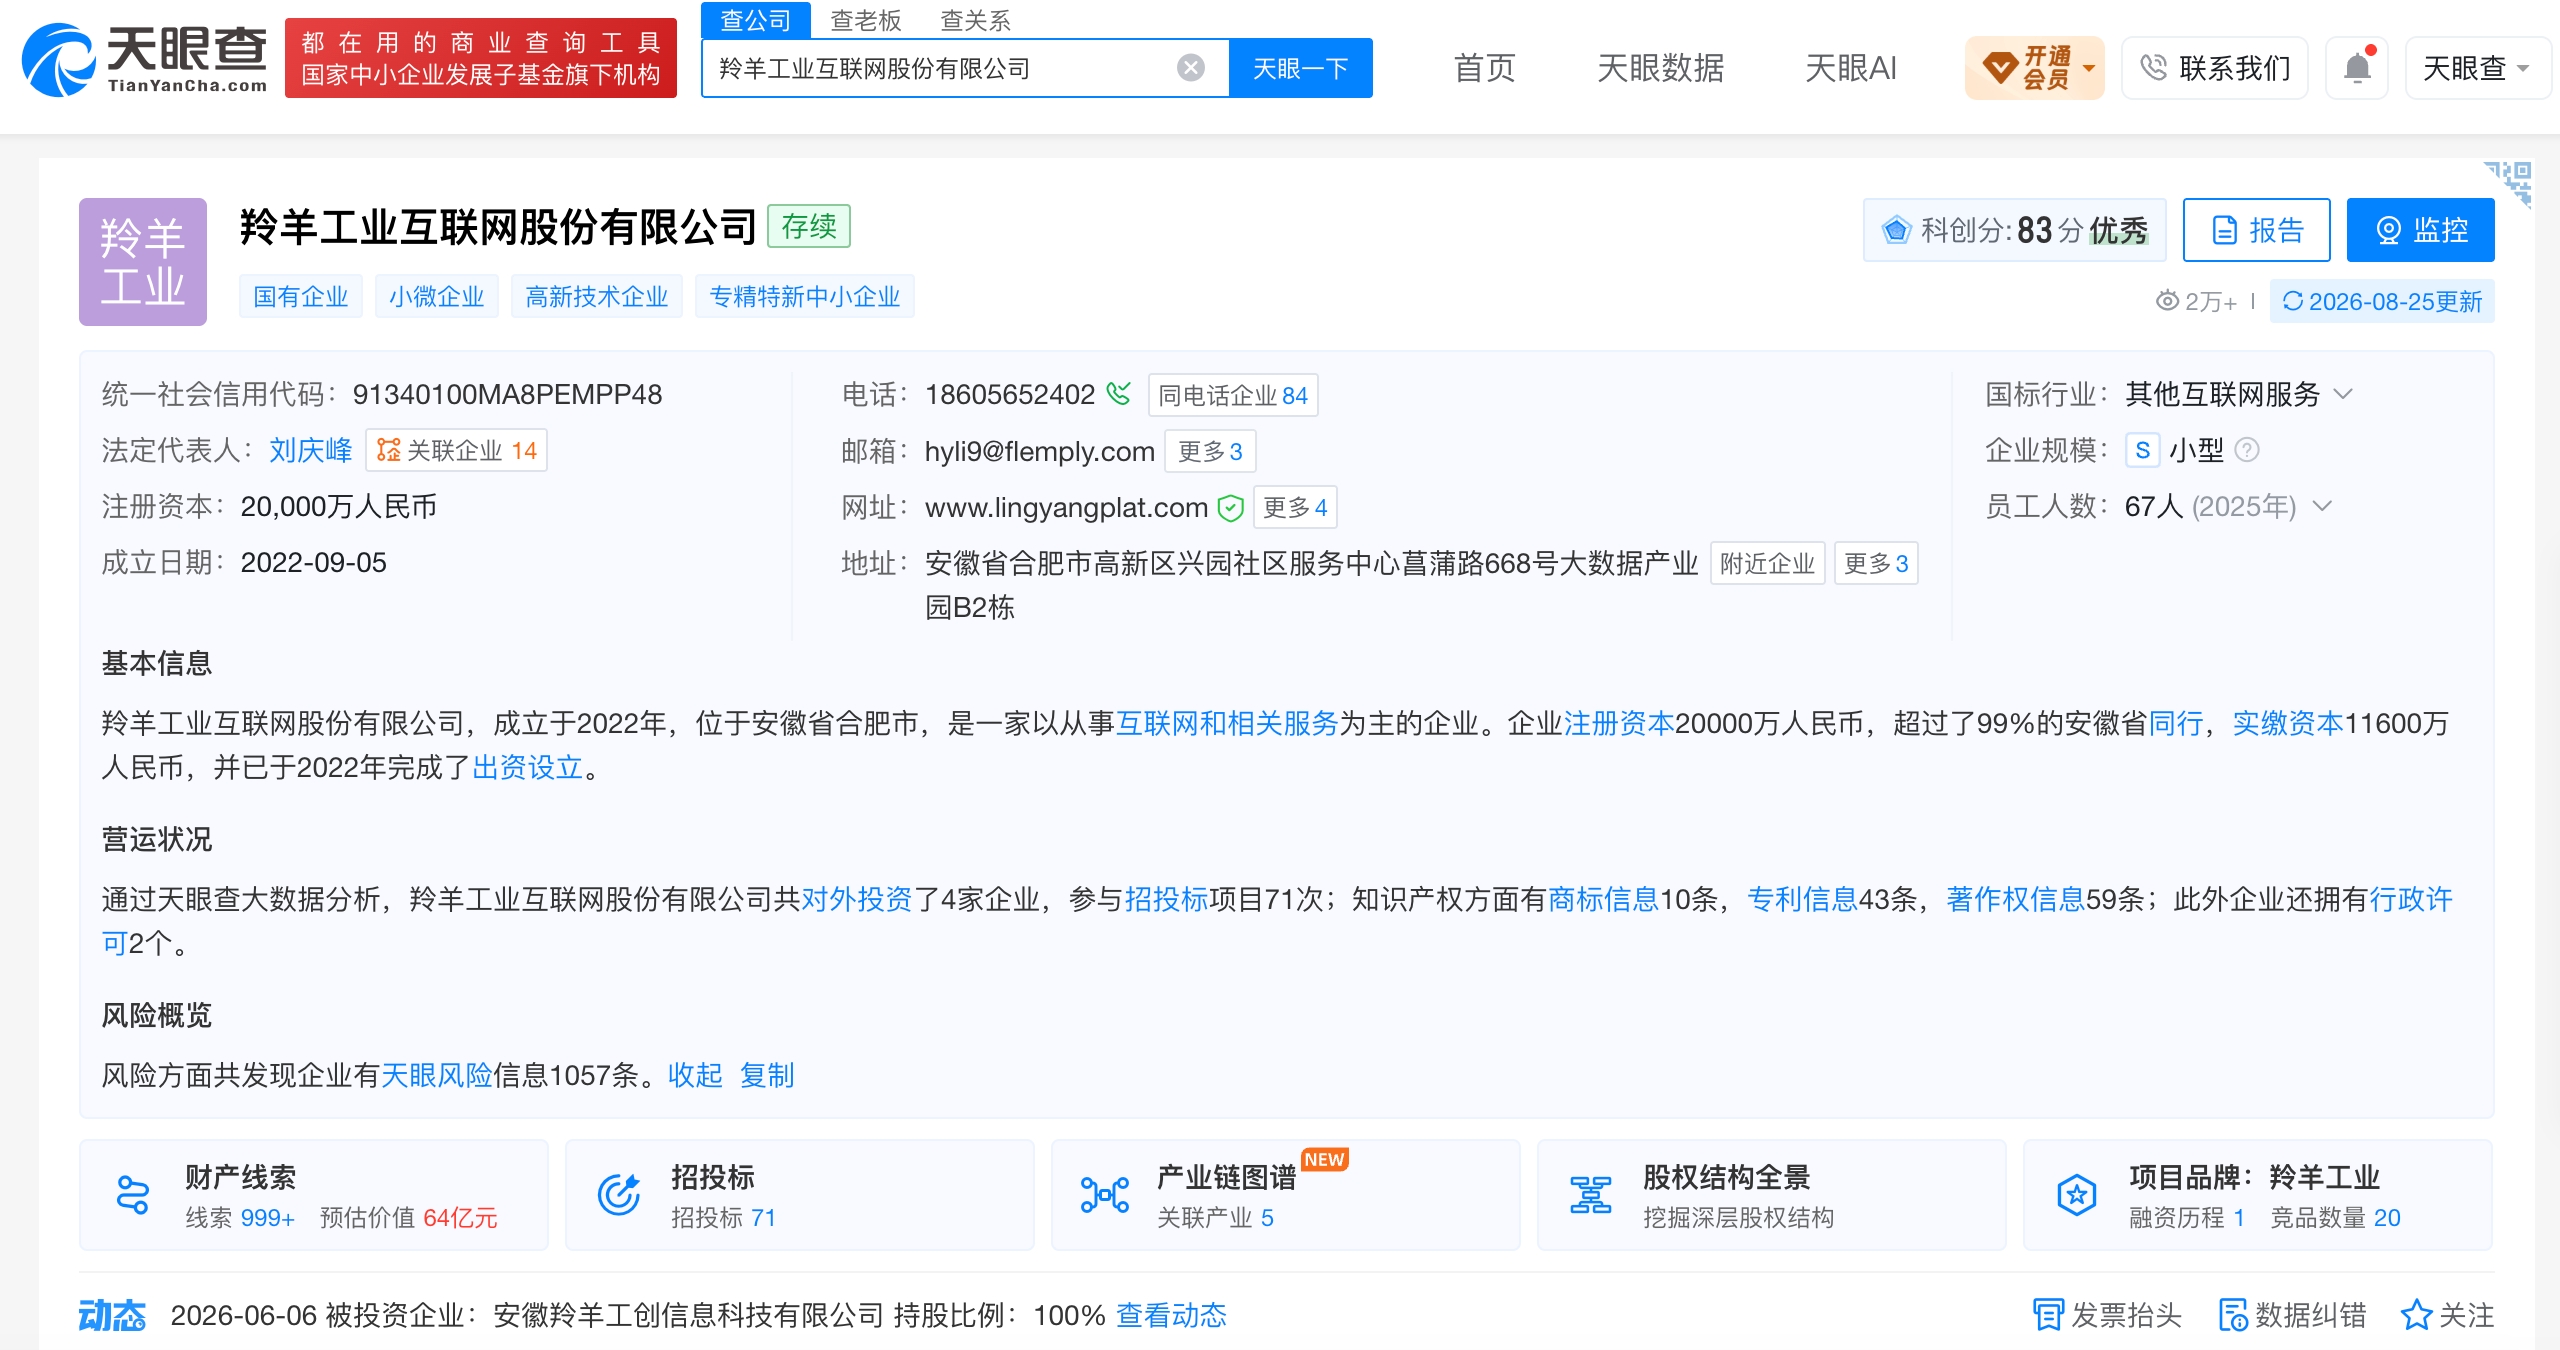The width and height of the screenshot is (2560, 1350).
Task: Collapse the summary with 收起
Action: pyautogui.click(x=695, y=1075)
